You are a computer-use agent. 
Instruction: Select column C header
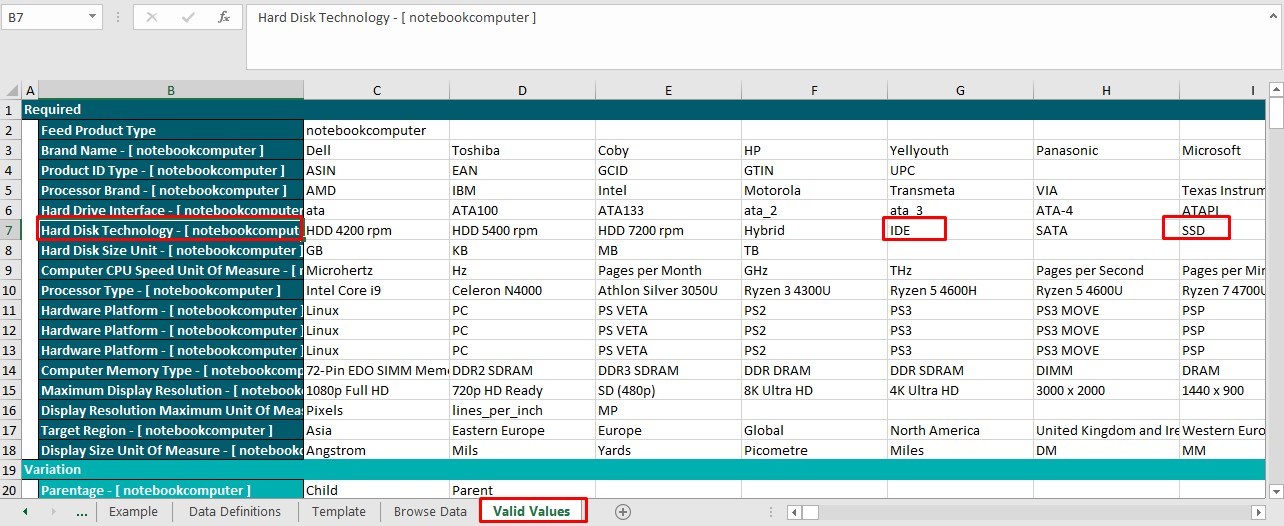click(x=376, y=90)
